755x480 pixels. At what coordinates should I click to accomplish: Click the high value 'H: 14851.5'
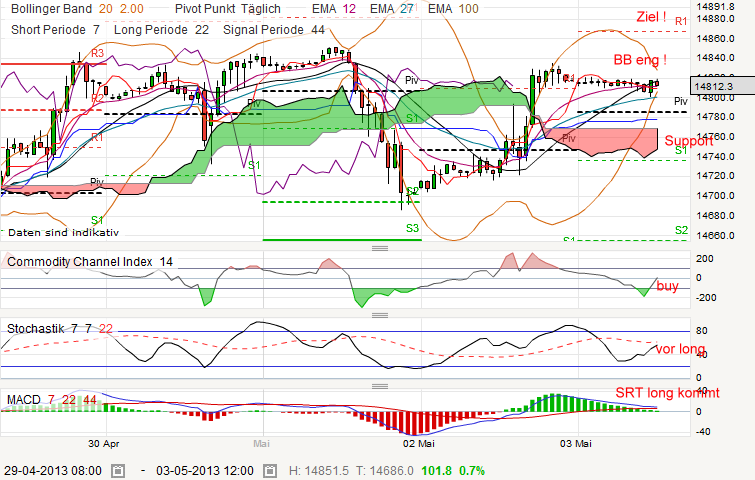coord(319,470)
